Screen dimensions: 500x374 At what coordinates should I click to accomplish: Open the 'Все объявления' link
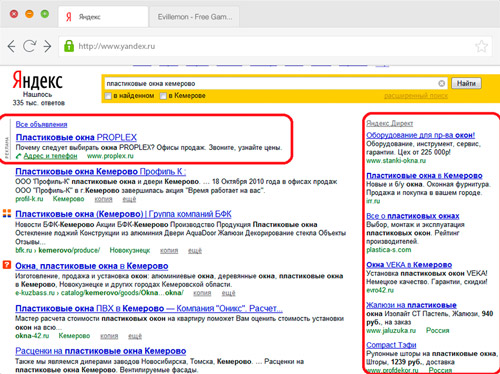[x=41, y=124]
